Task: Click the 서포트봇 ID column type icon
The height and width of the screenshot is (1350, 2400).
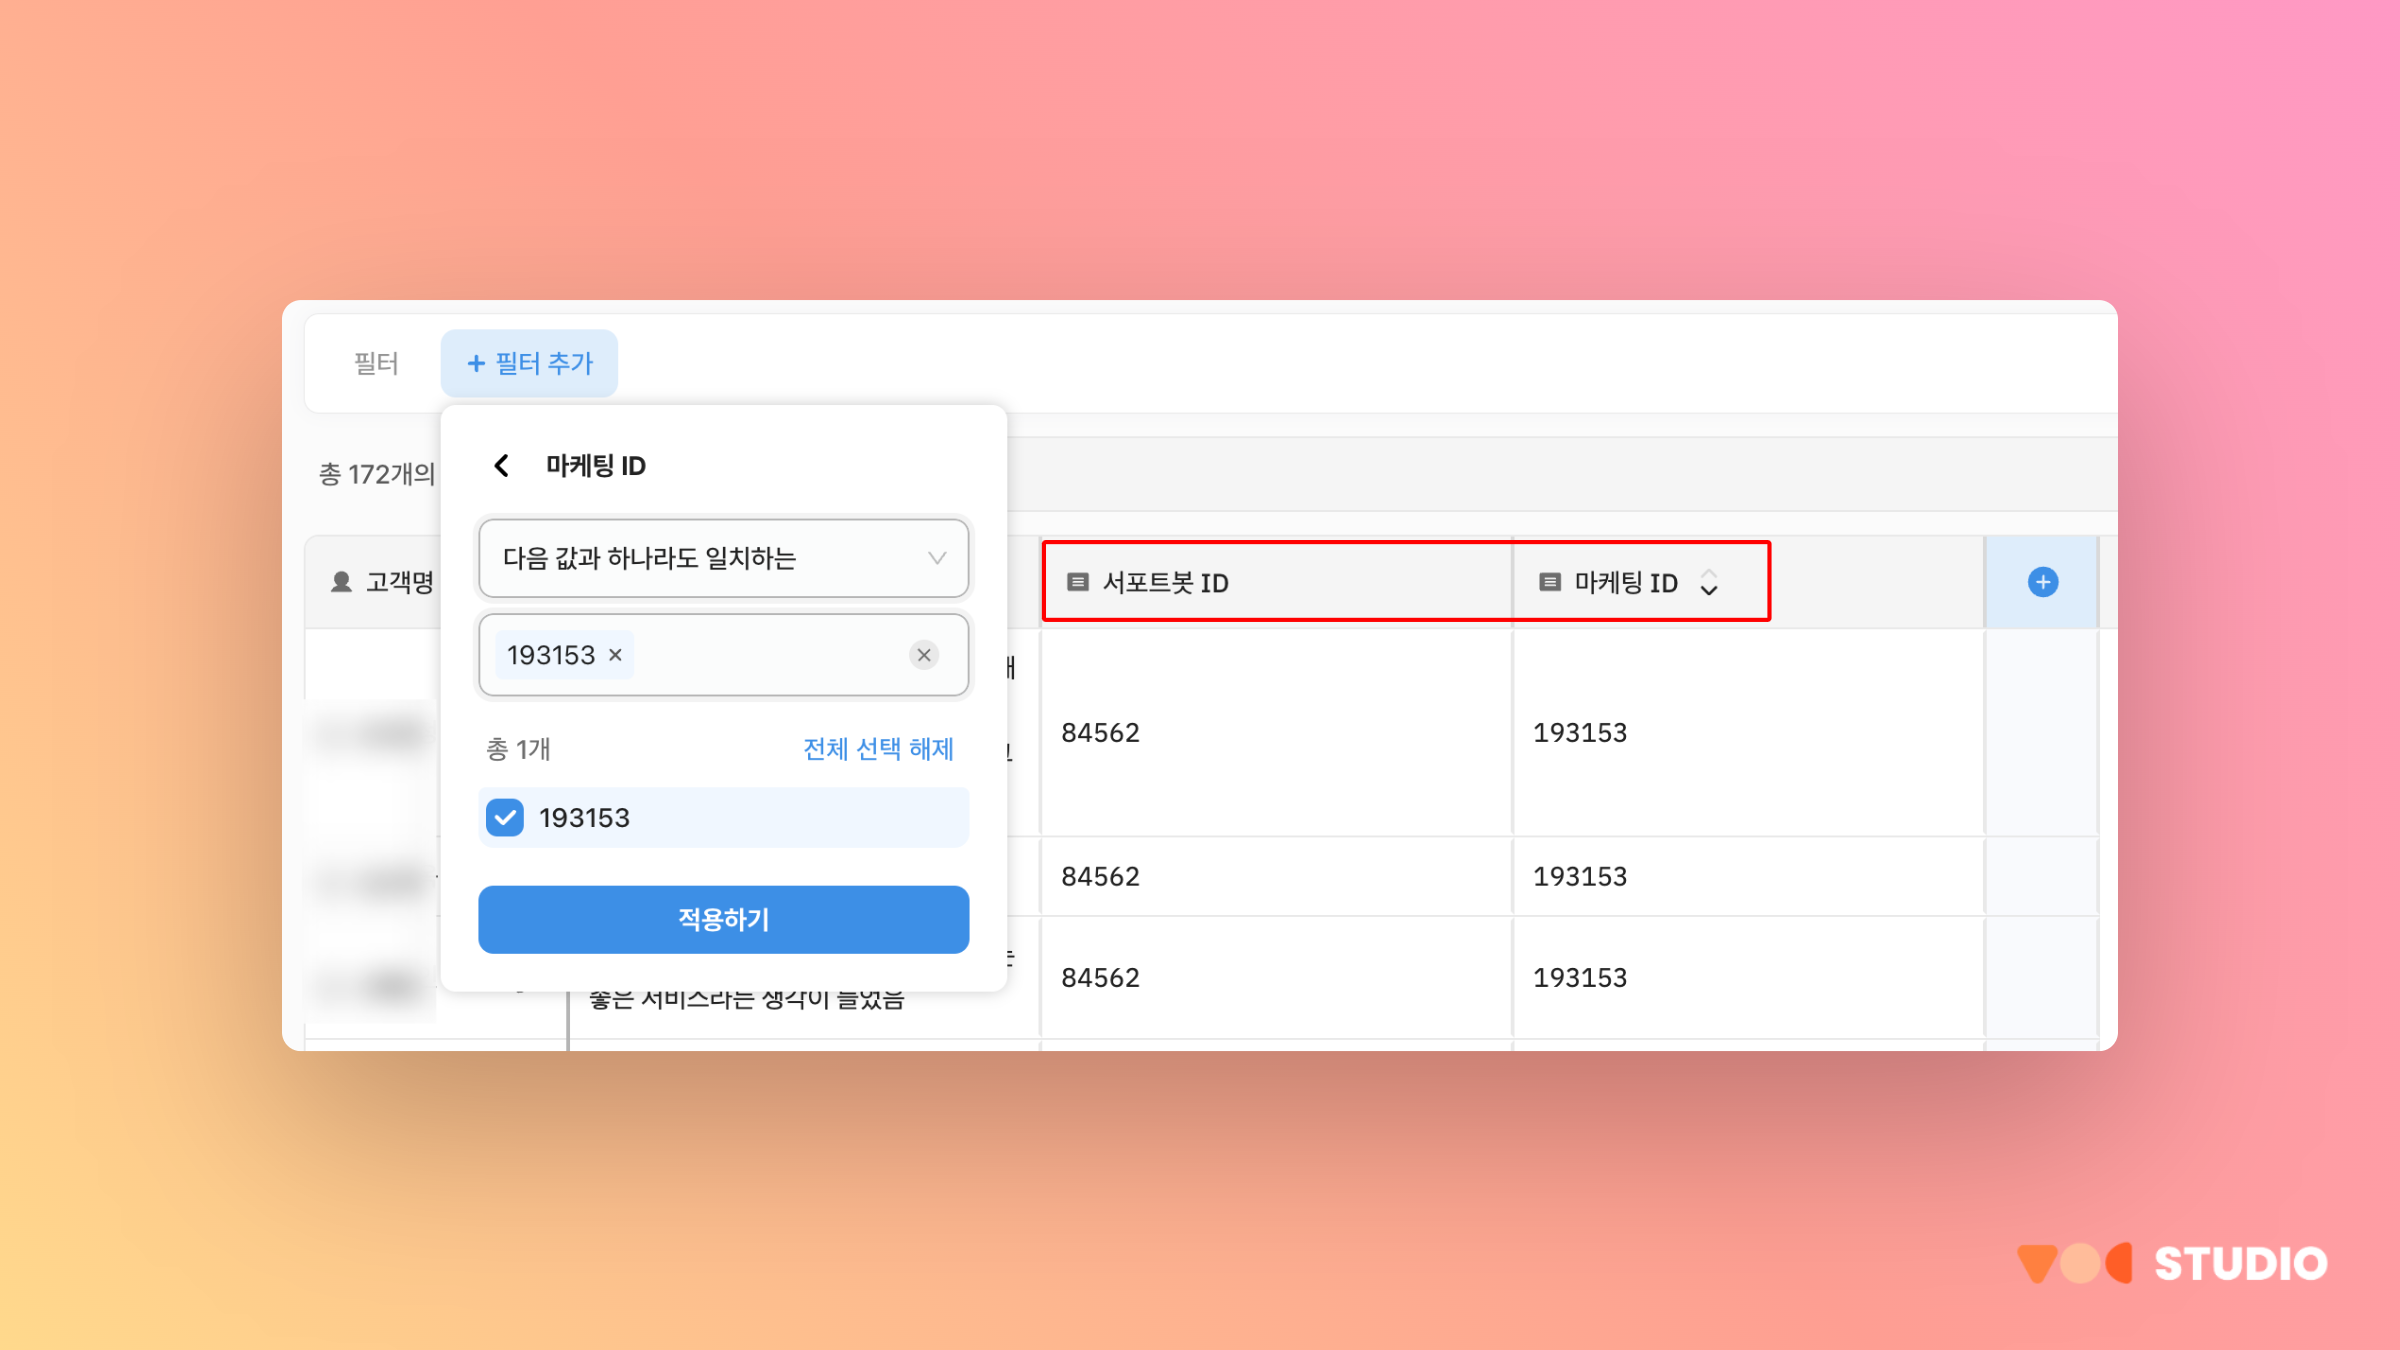Action: [1078, 582]
